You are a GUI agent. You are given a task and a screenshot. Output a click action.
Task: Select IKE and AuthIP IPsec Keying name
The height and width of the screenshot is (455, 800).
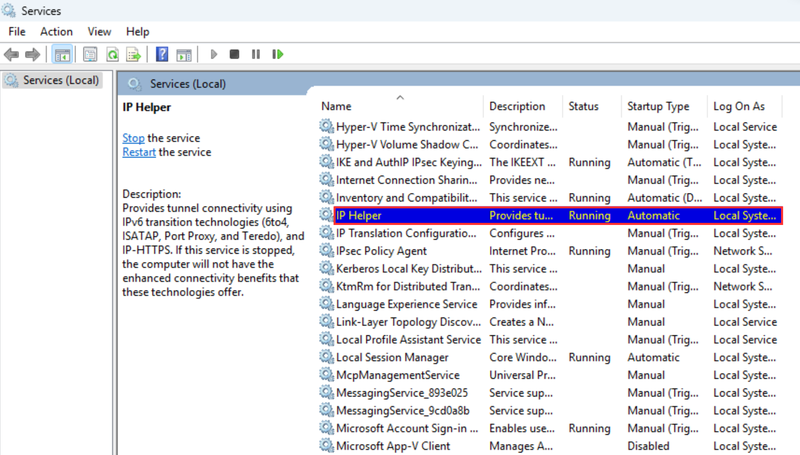[x=409, y=162]
